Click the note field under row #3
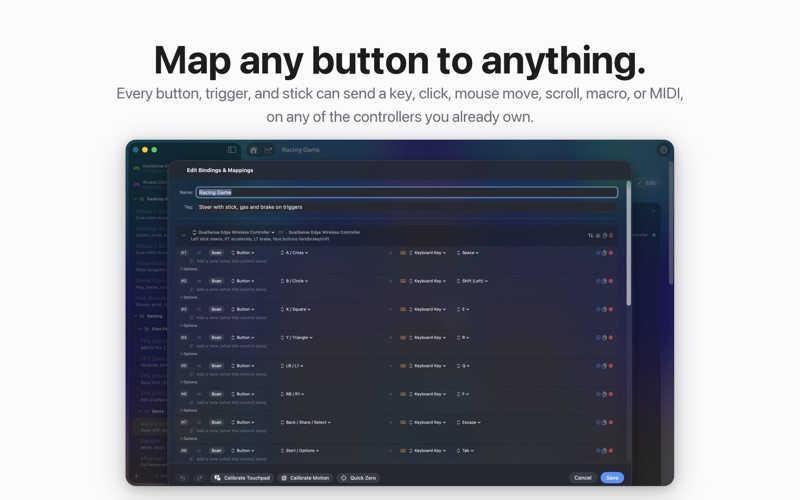The image size is (800, 500). click(232, 317)
